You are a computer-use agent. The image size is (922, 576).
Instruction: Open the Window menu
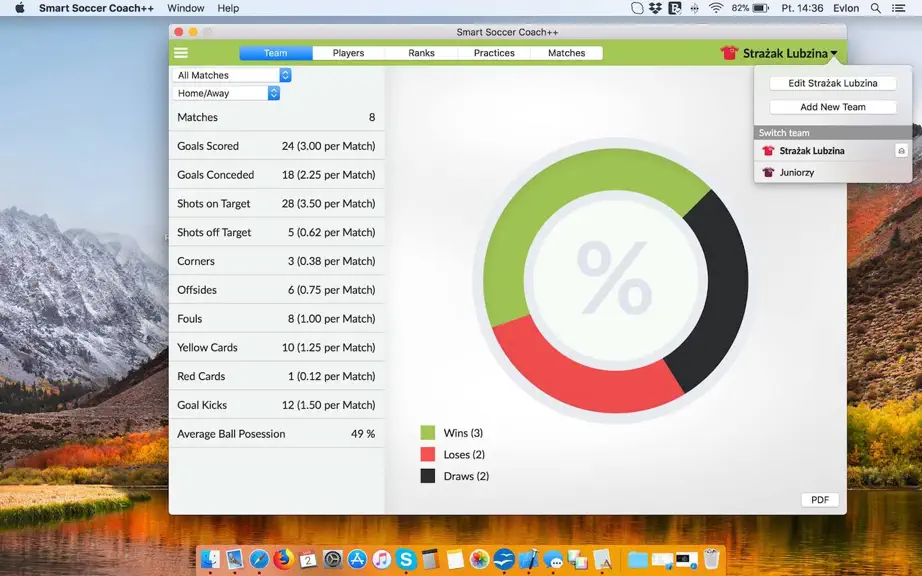(186, 8)
